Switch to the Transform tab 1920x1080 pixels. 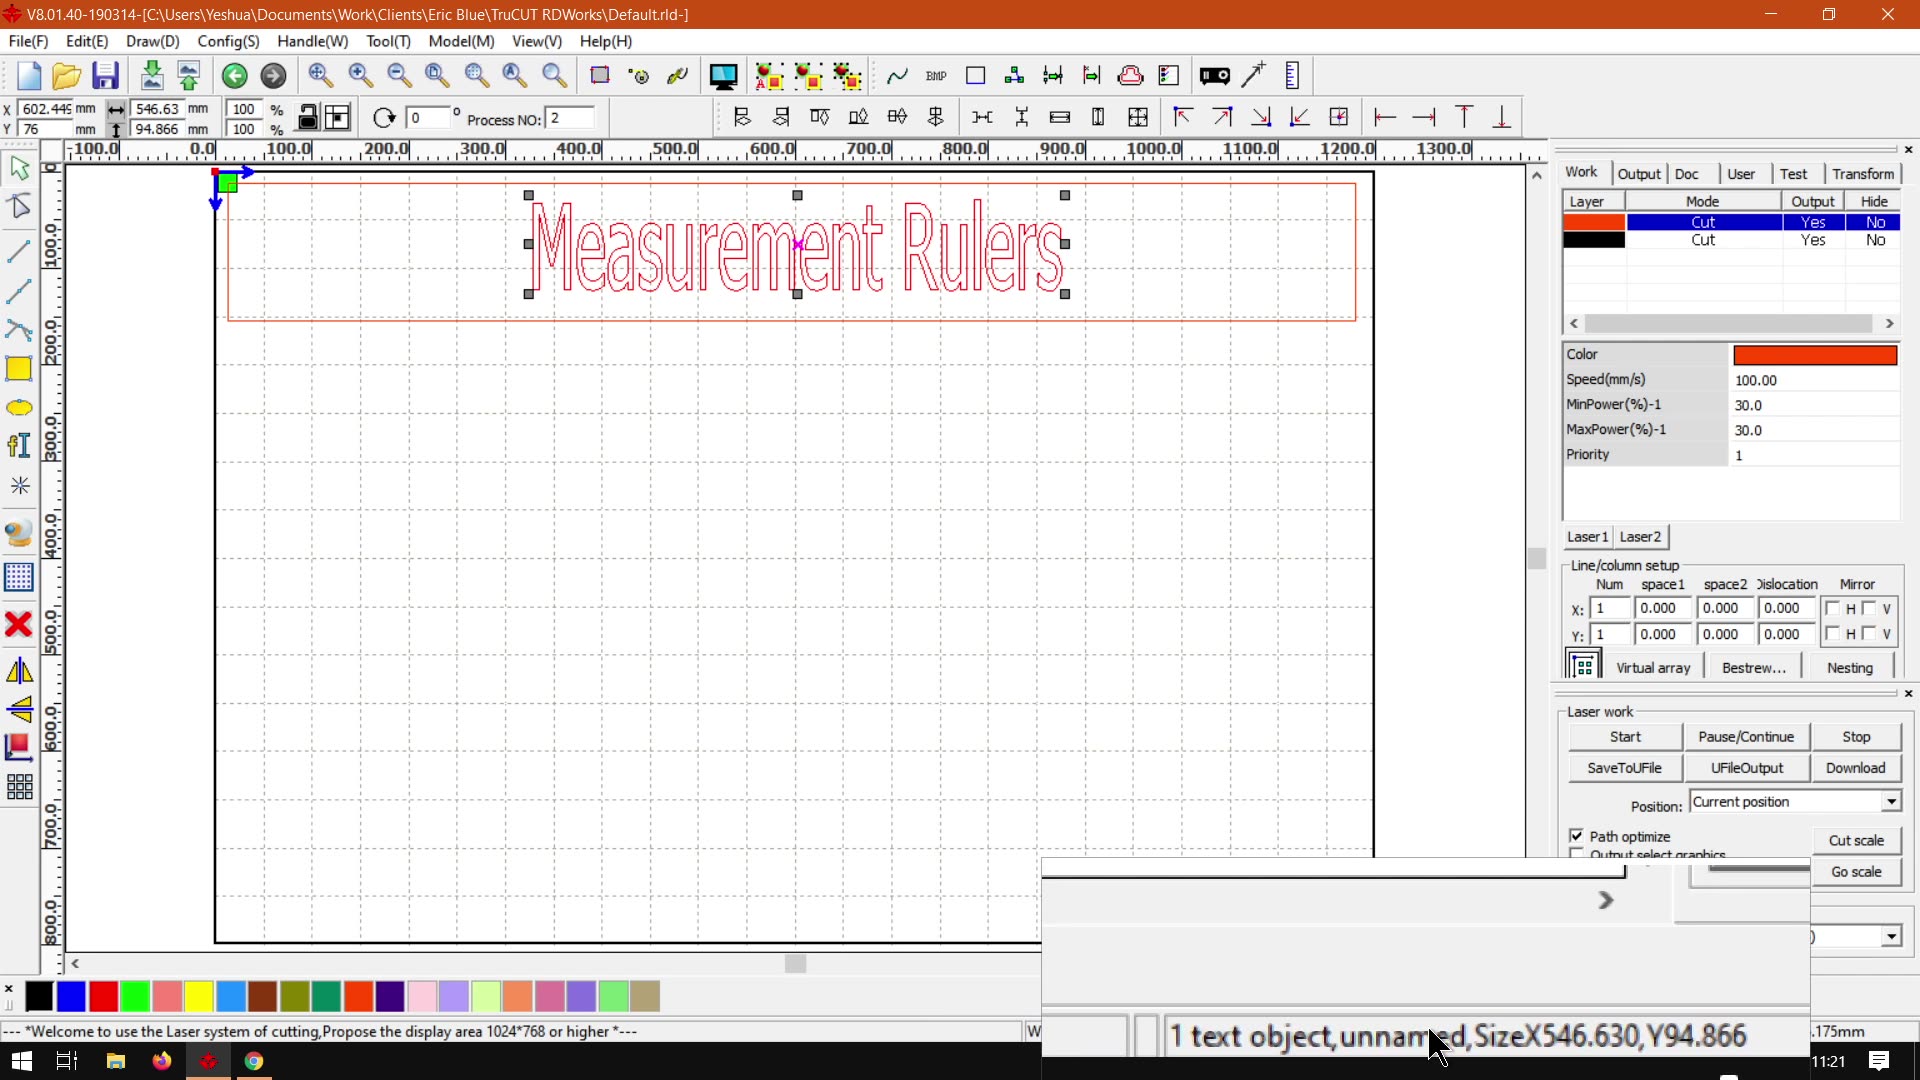click(1863, 173)
